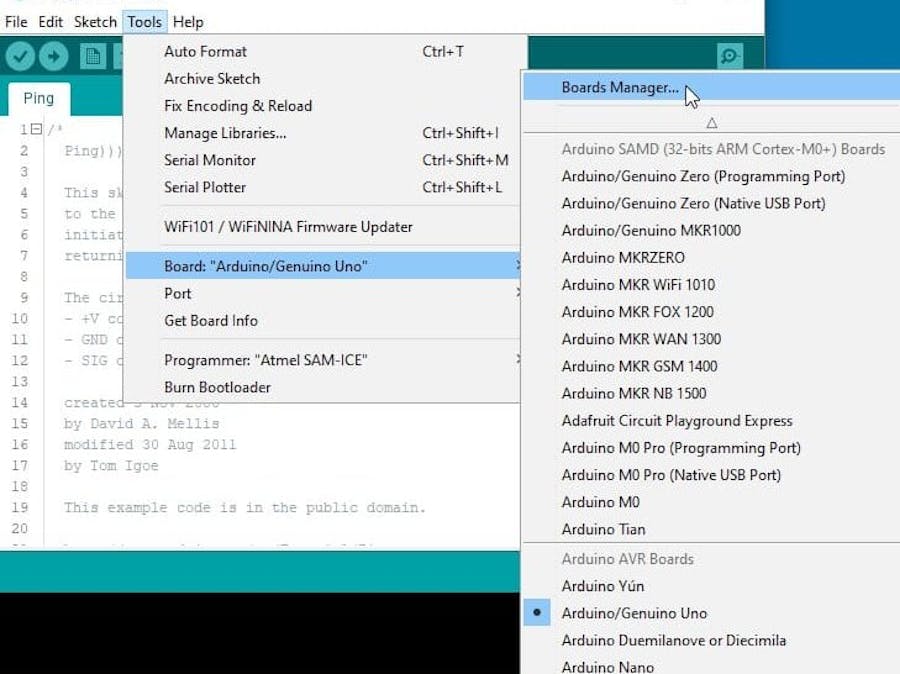The image size is (900, 674).
Task: Select Arduino/Genuino Zero (Programming Port)
Action: 712,176
